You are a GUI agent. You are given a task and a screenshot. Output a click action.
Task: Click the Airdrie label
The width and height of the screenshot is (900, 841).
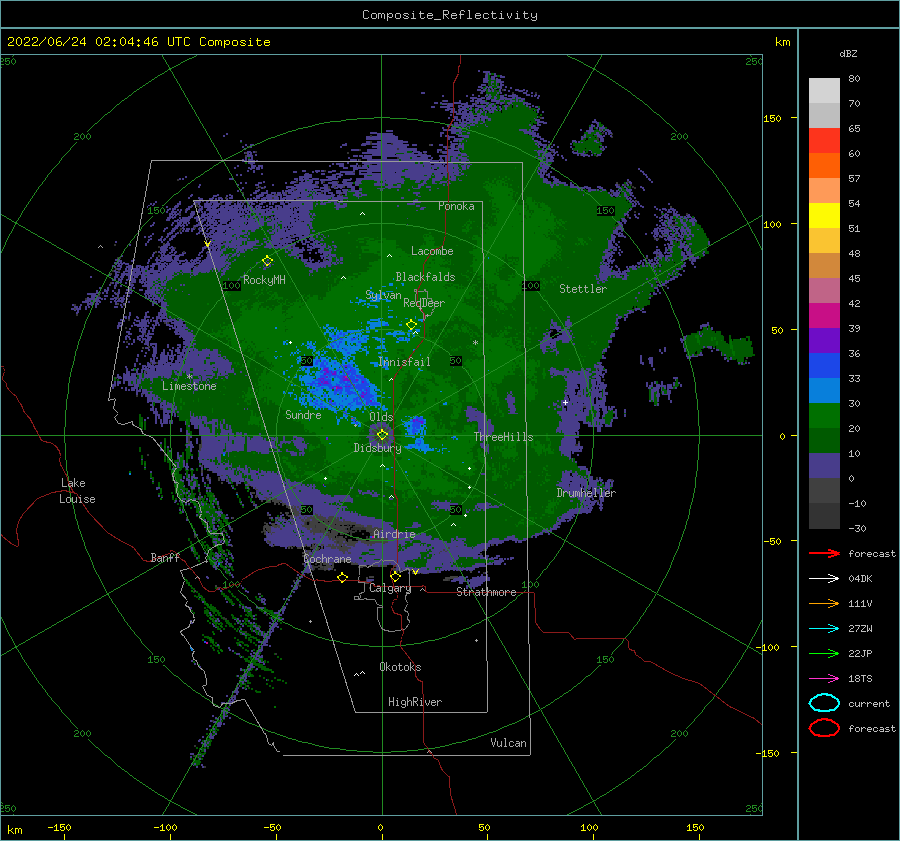tap(394, 534)
